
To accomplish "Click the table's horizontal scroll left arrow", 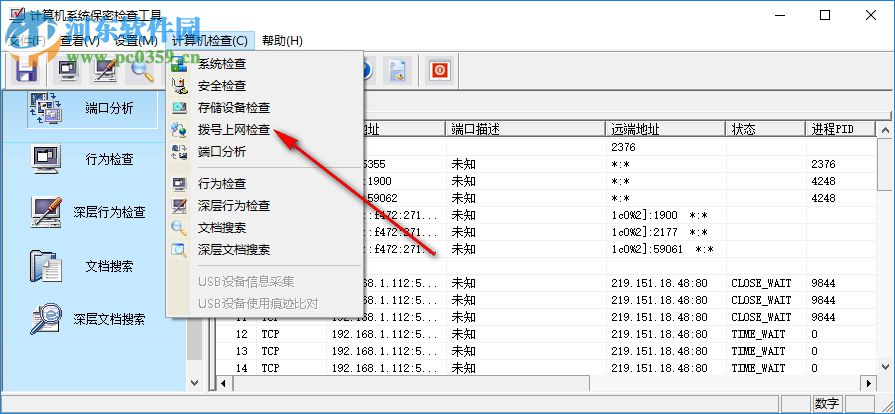I will [x=223, y=383].
